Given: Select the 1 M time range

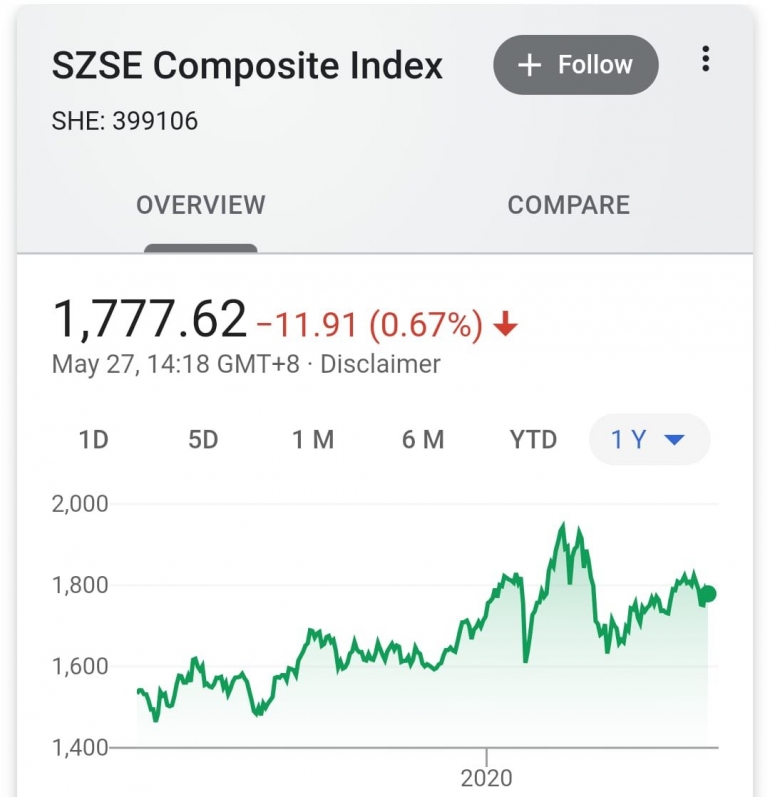Looking at the screenshot, I should (x=313, y=440).
